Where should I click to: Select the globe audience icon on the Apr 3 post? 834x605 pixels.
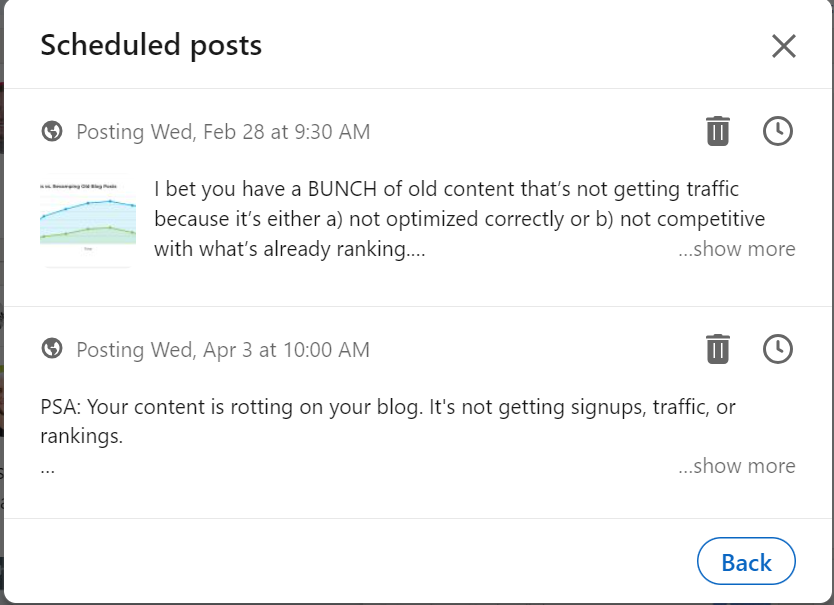(52, 349)
